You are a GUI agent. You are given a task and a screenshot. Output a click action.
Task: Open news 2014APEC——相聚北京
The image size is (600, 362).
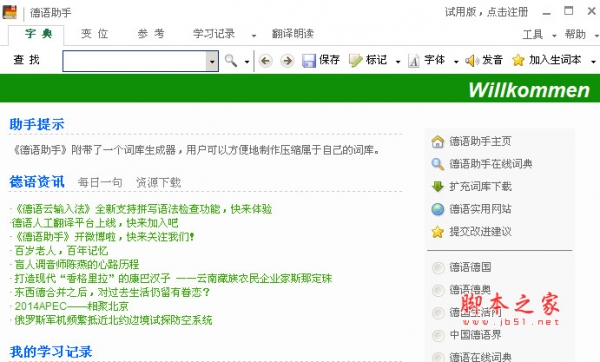click(x=72, y=307)
